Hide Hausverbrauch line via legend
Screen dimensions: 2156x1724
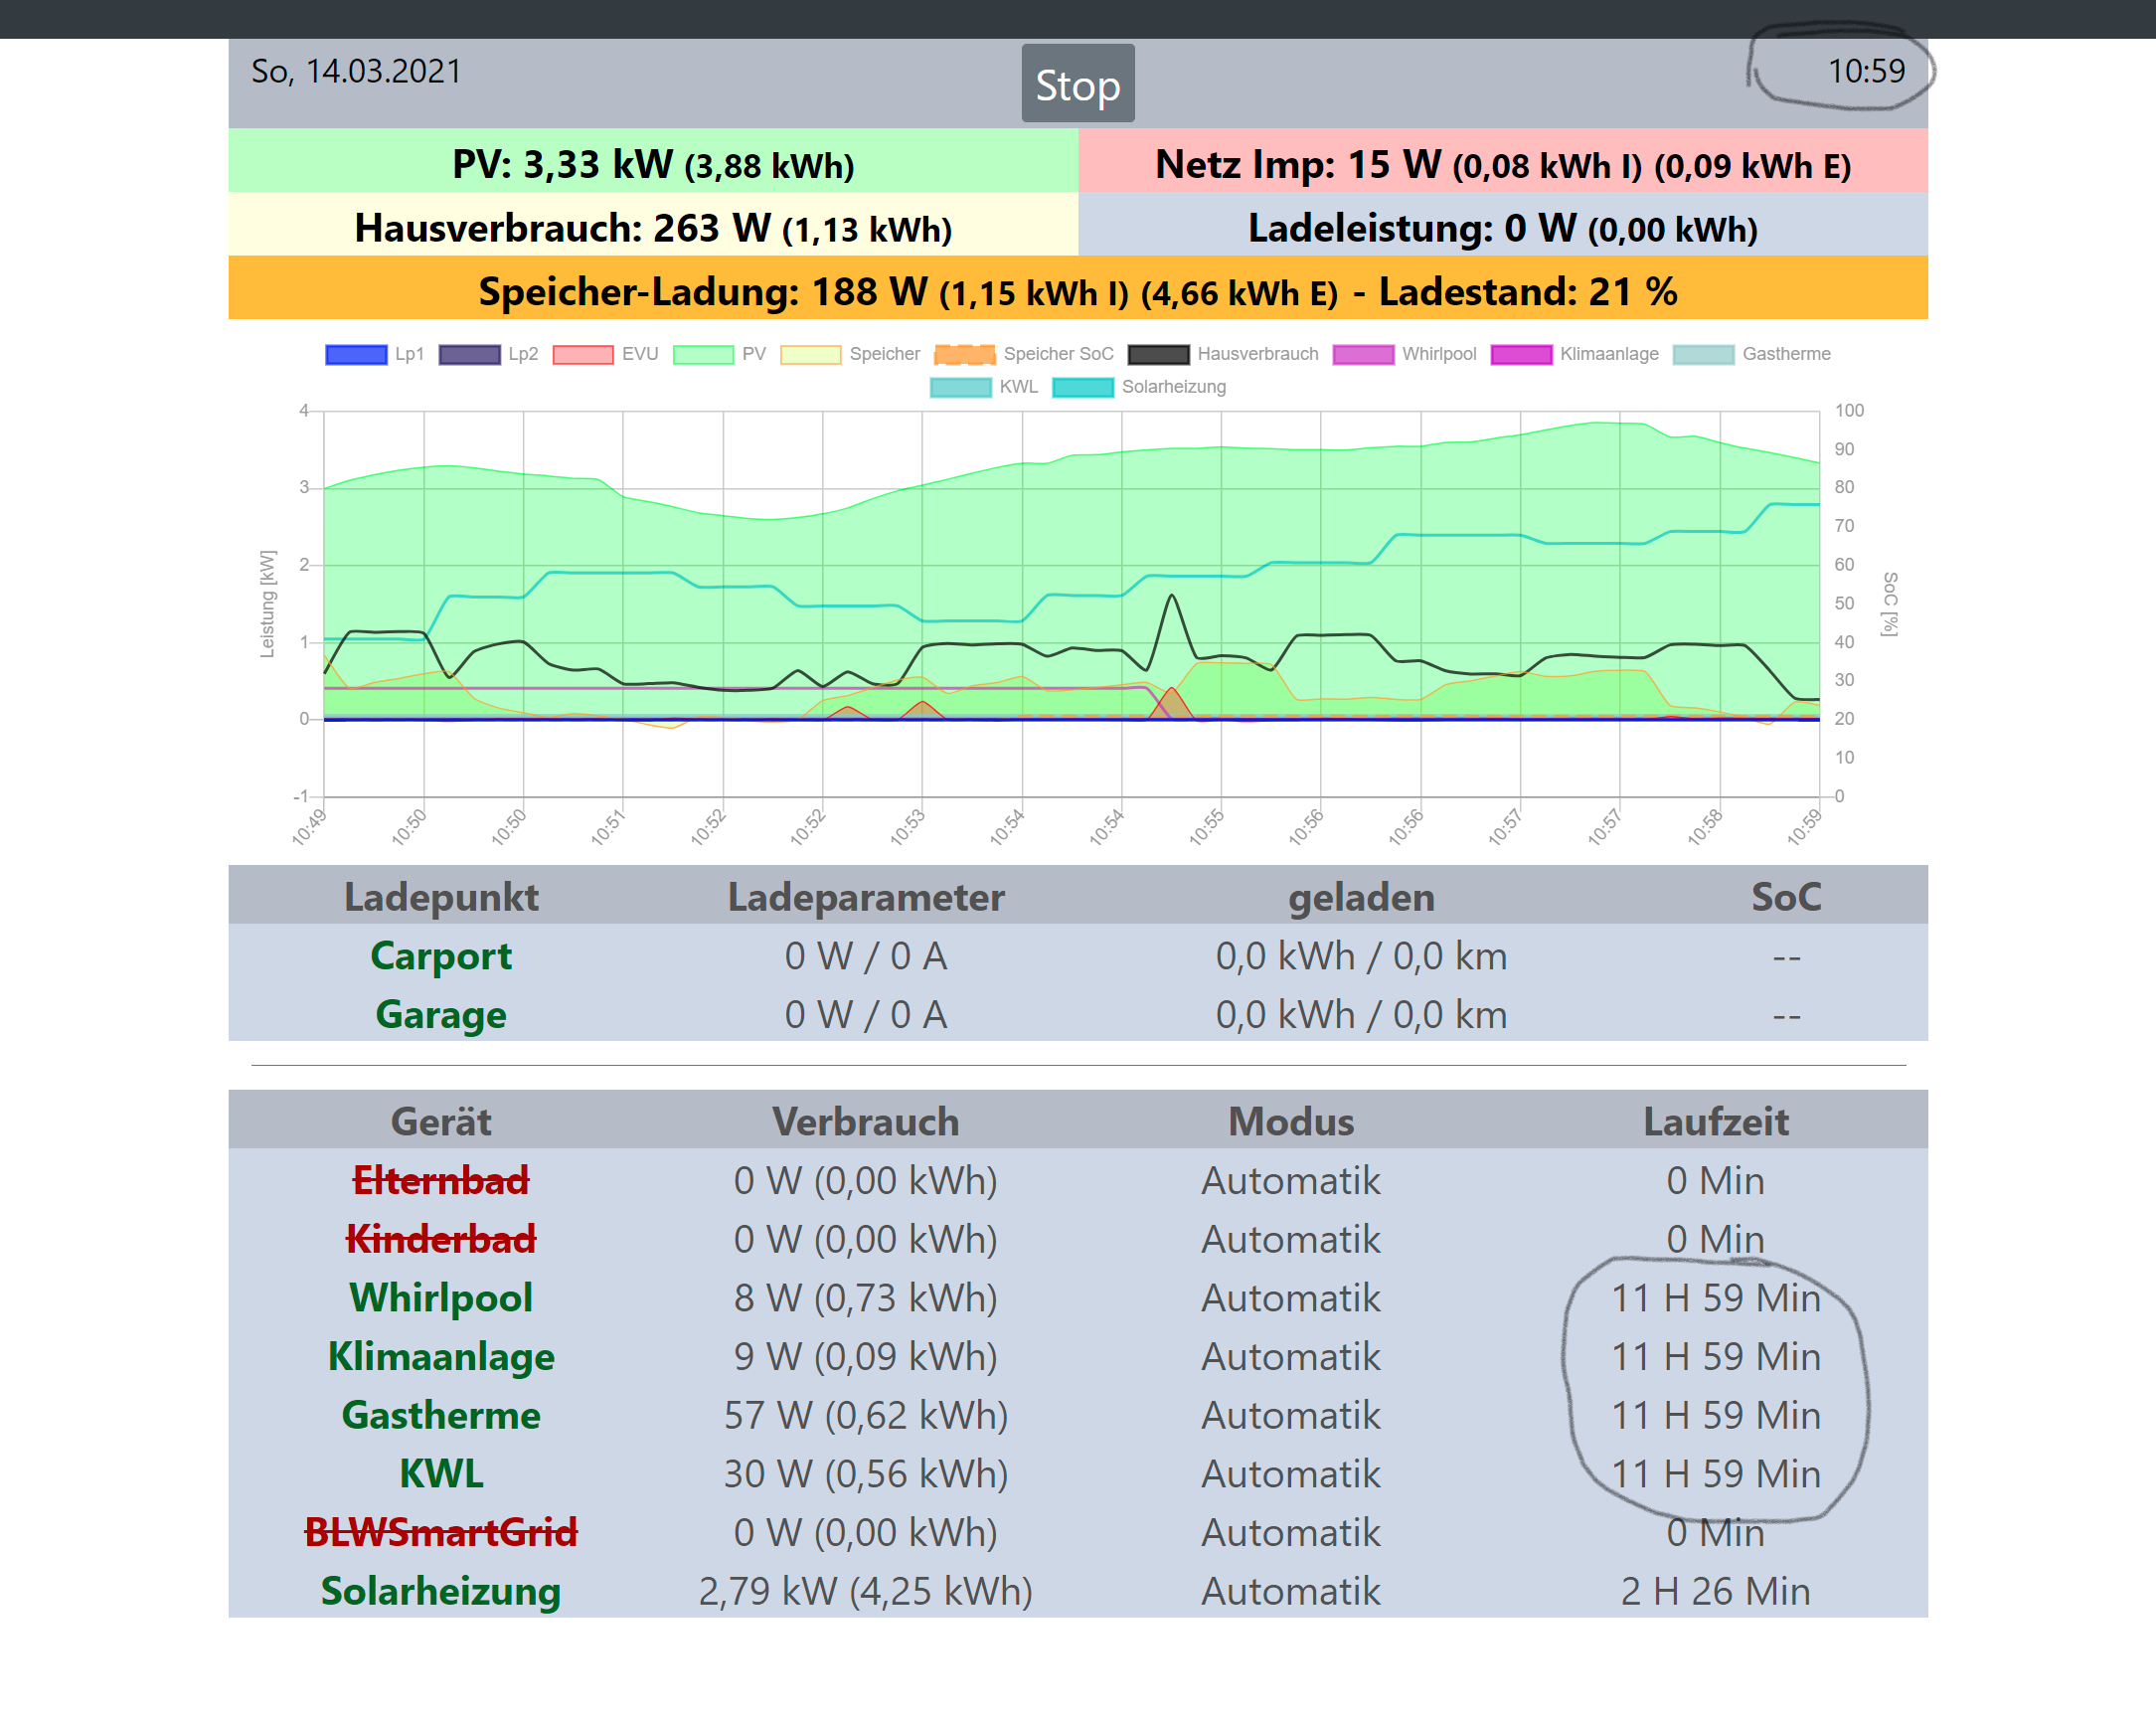pyautogui.click(x=1158, y=354)
